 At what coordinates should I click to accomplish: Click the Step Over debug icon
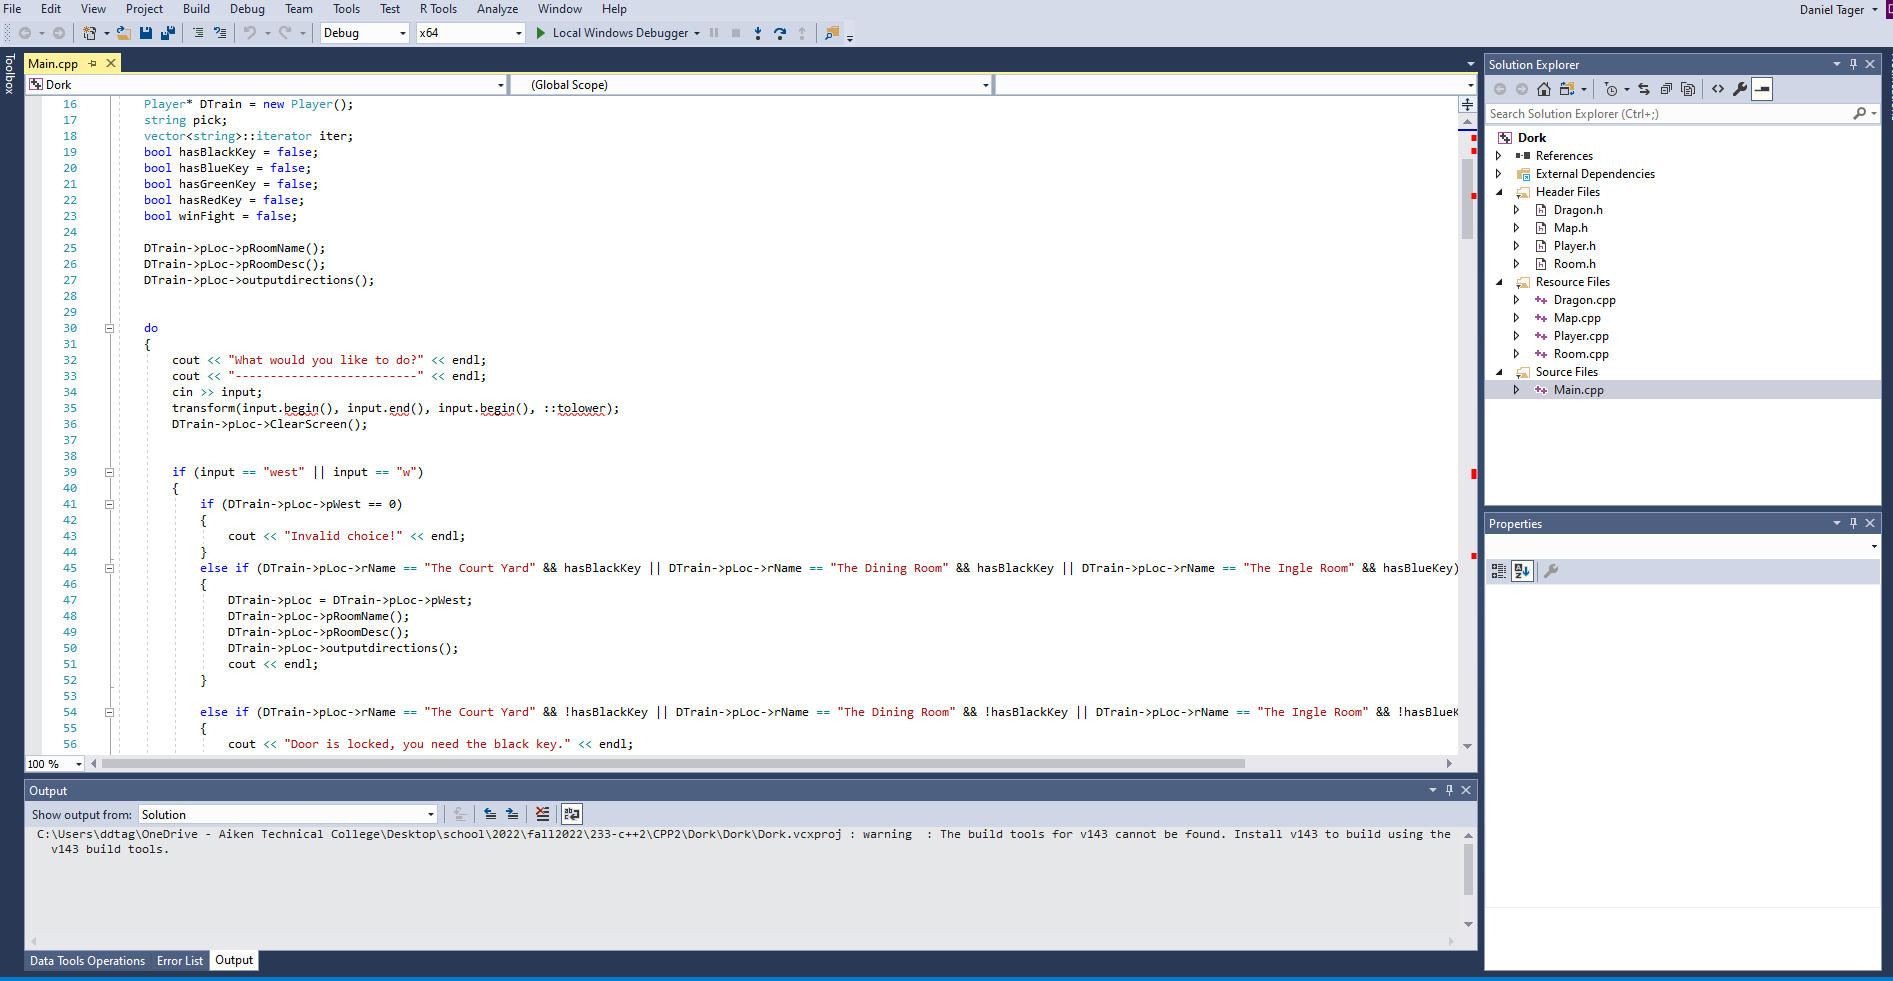click(780, 33)
